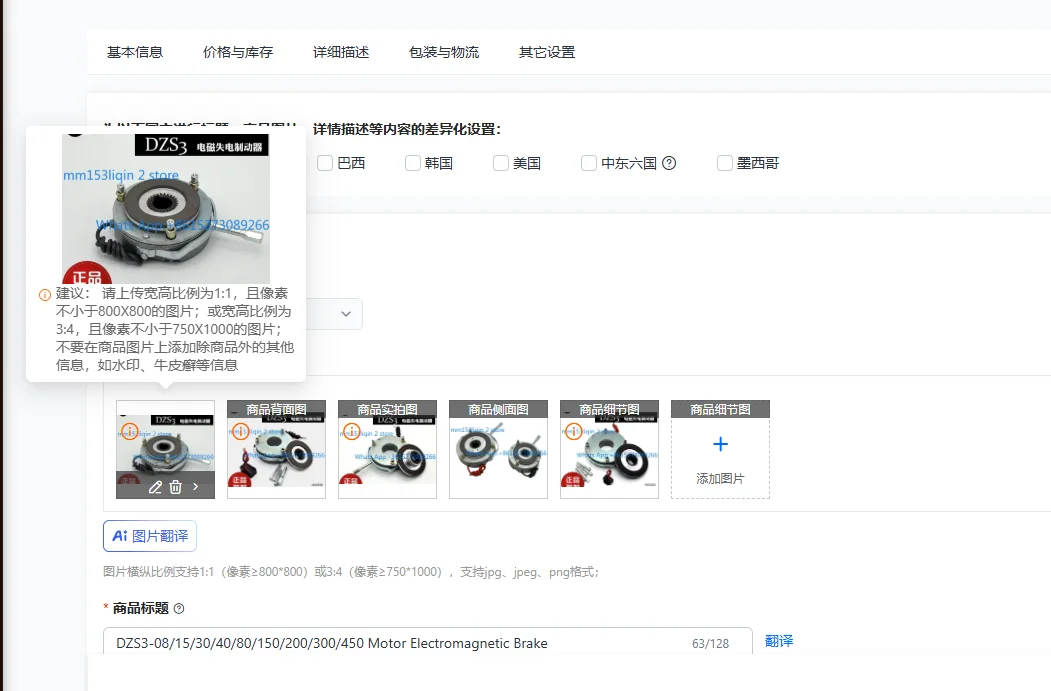Click the pencil edit icon on the first image
The height and width of the screenshot is (691, 1051).
(155, 487)
